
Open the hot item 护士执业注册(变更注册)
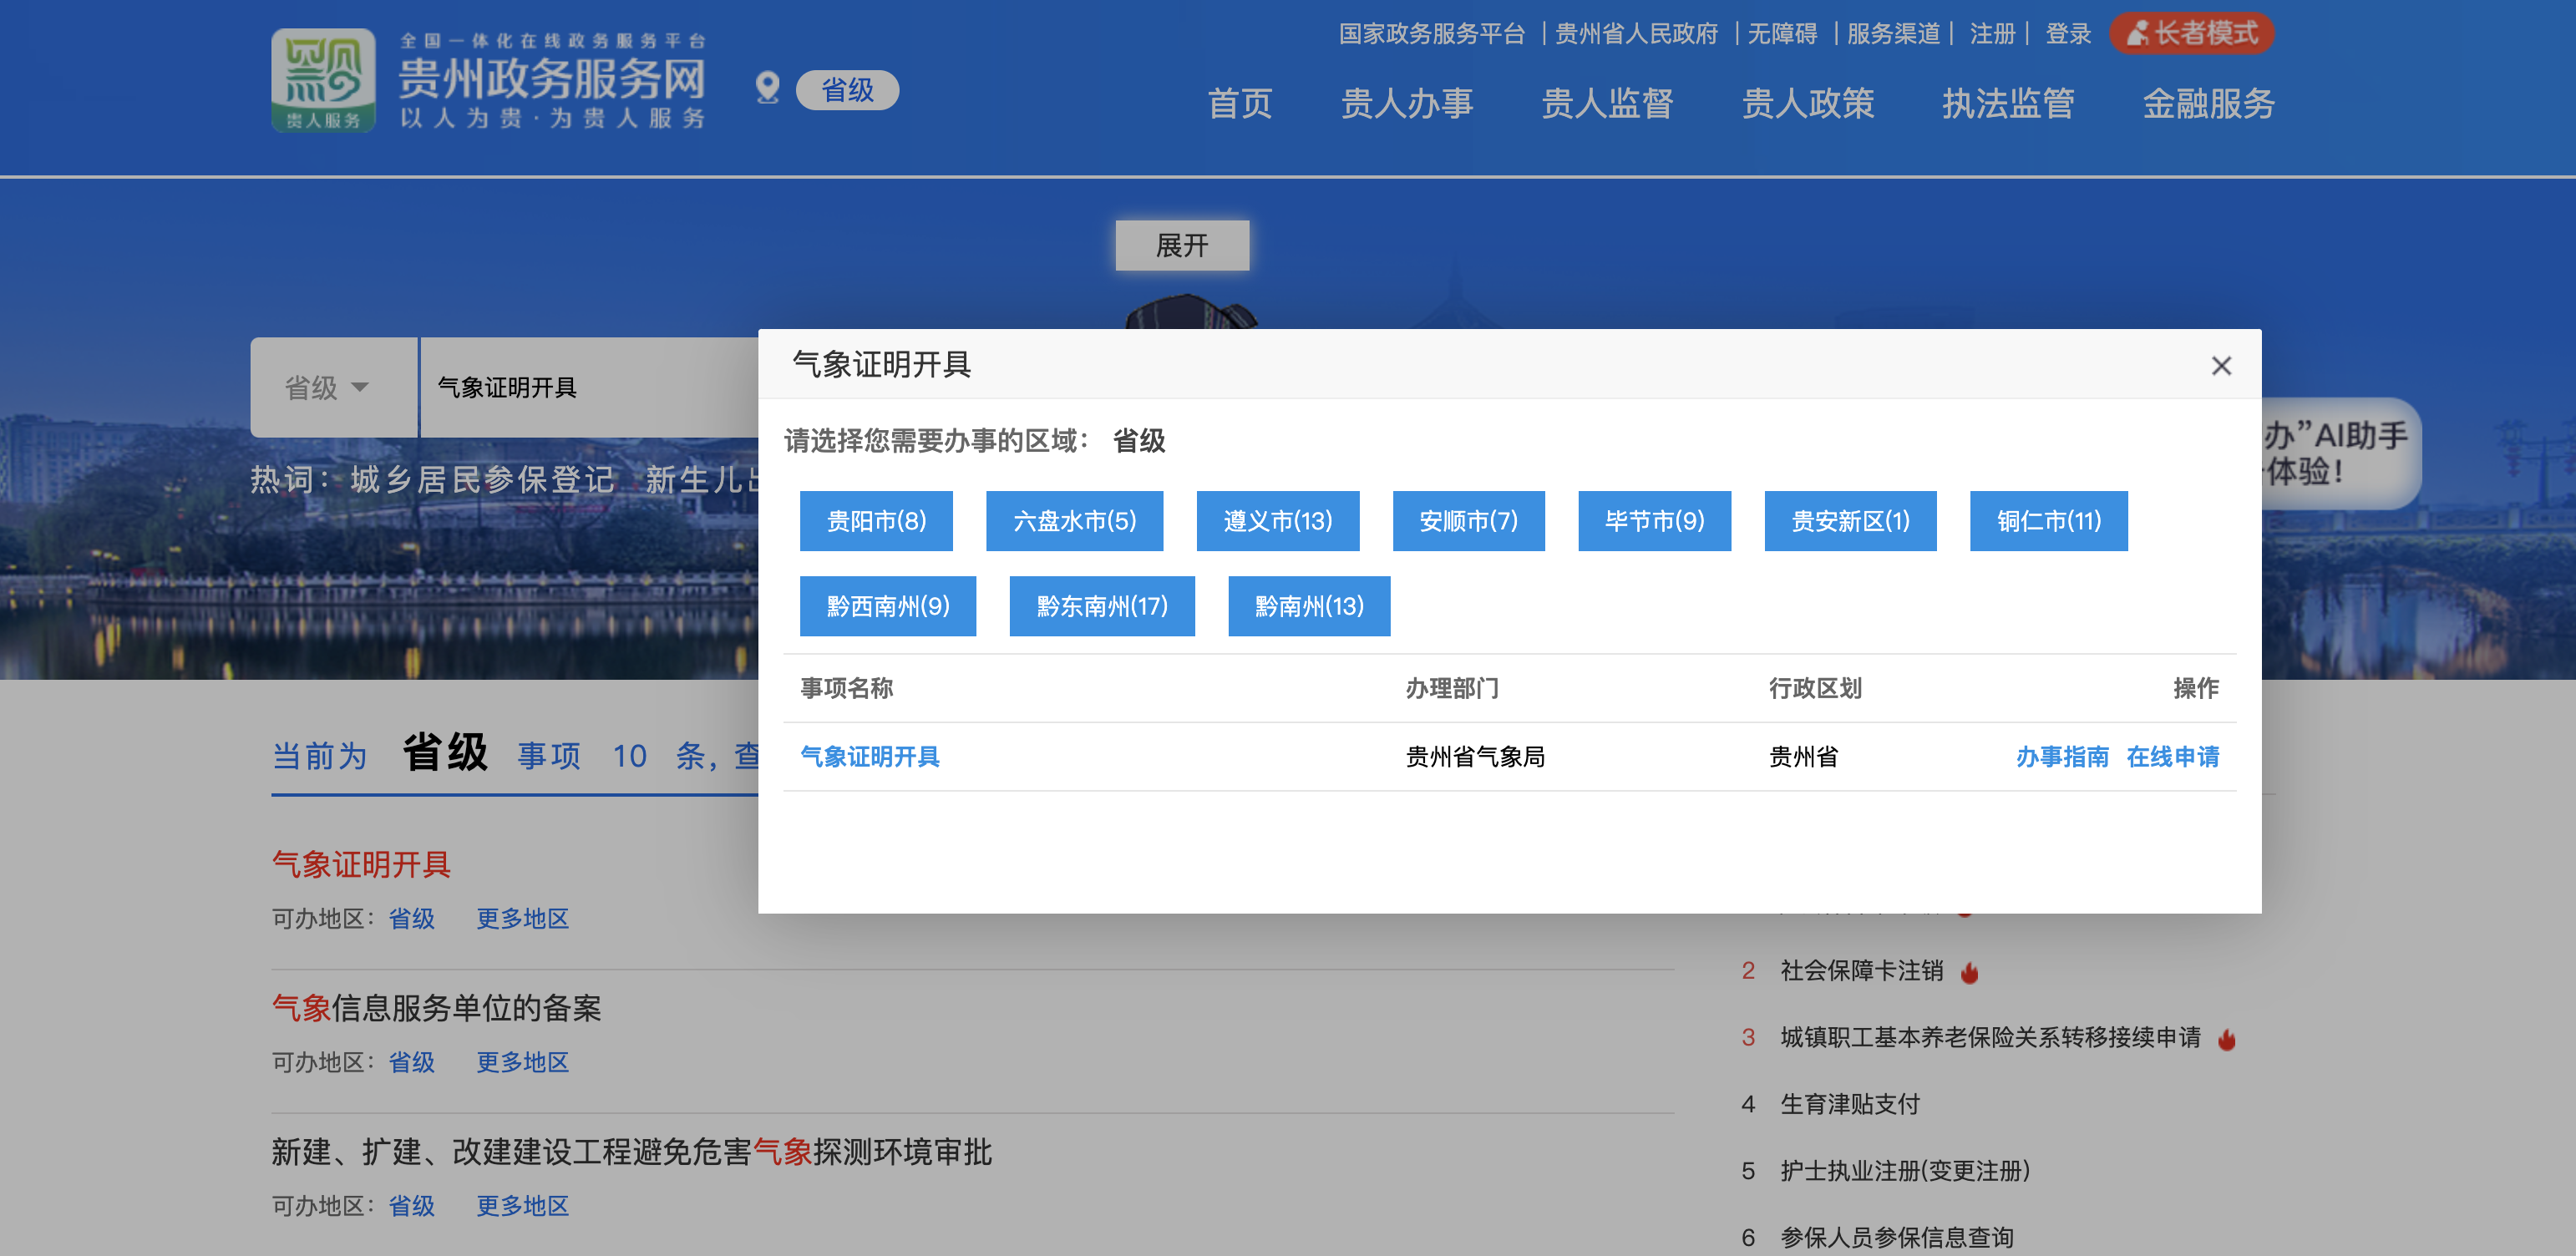[1905, 1172]
